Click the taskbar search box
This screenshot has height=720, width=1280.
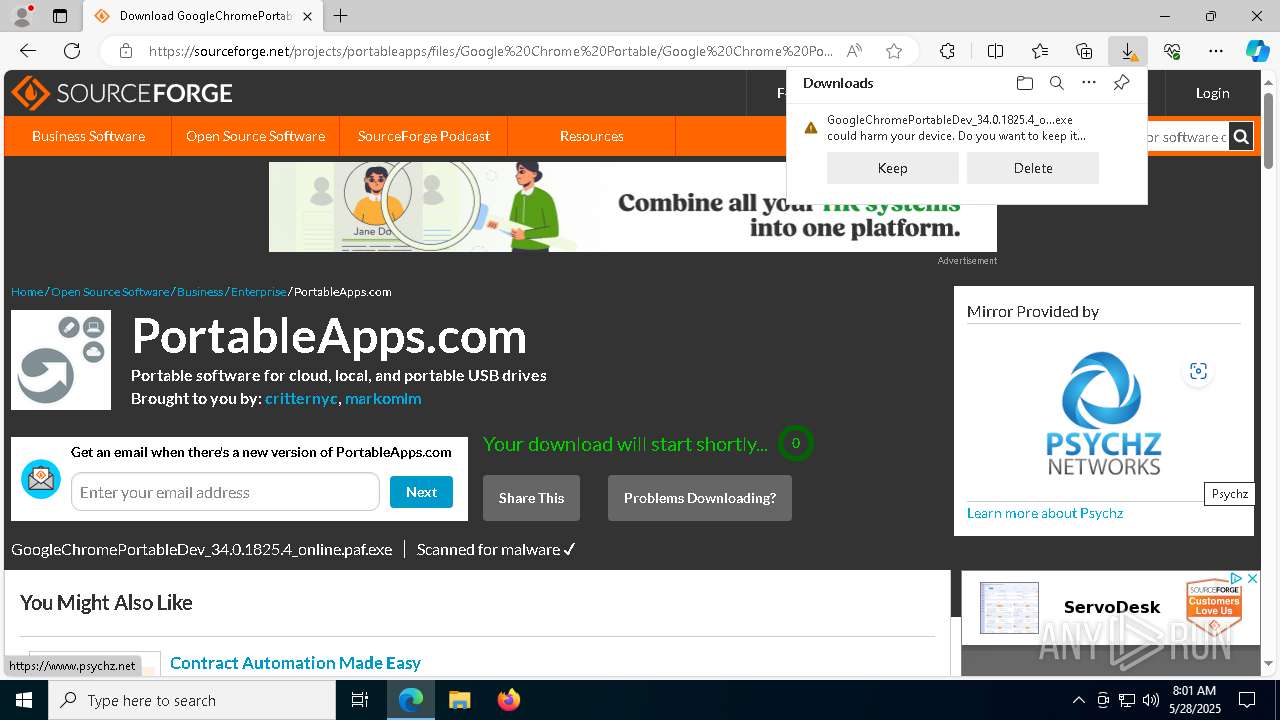point(192,700)
